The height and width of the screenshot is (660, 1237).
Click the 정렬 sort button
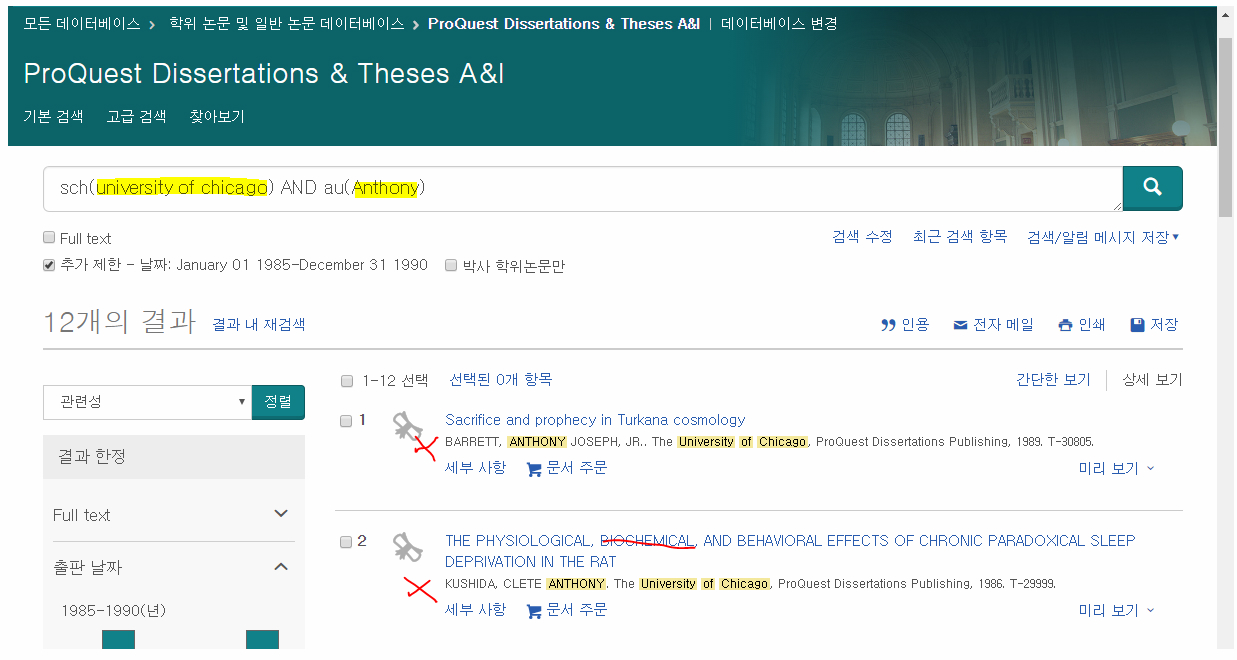(278, 401)
